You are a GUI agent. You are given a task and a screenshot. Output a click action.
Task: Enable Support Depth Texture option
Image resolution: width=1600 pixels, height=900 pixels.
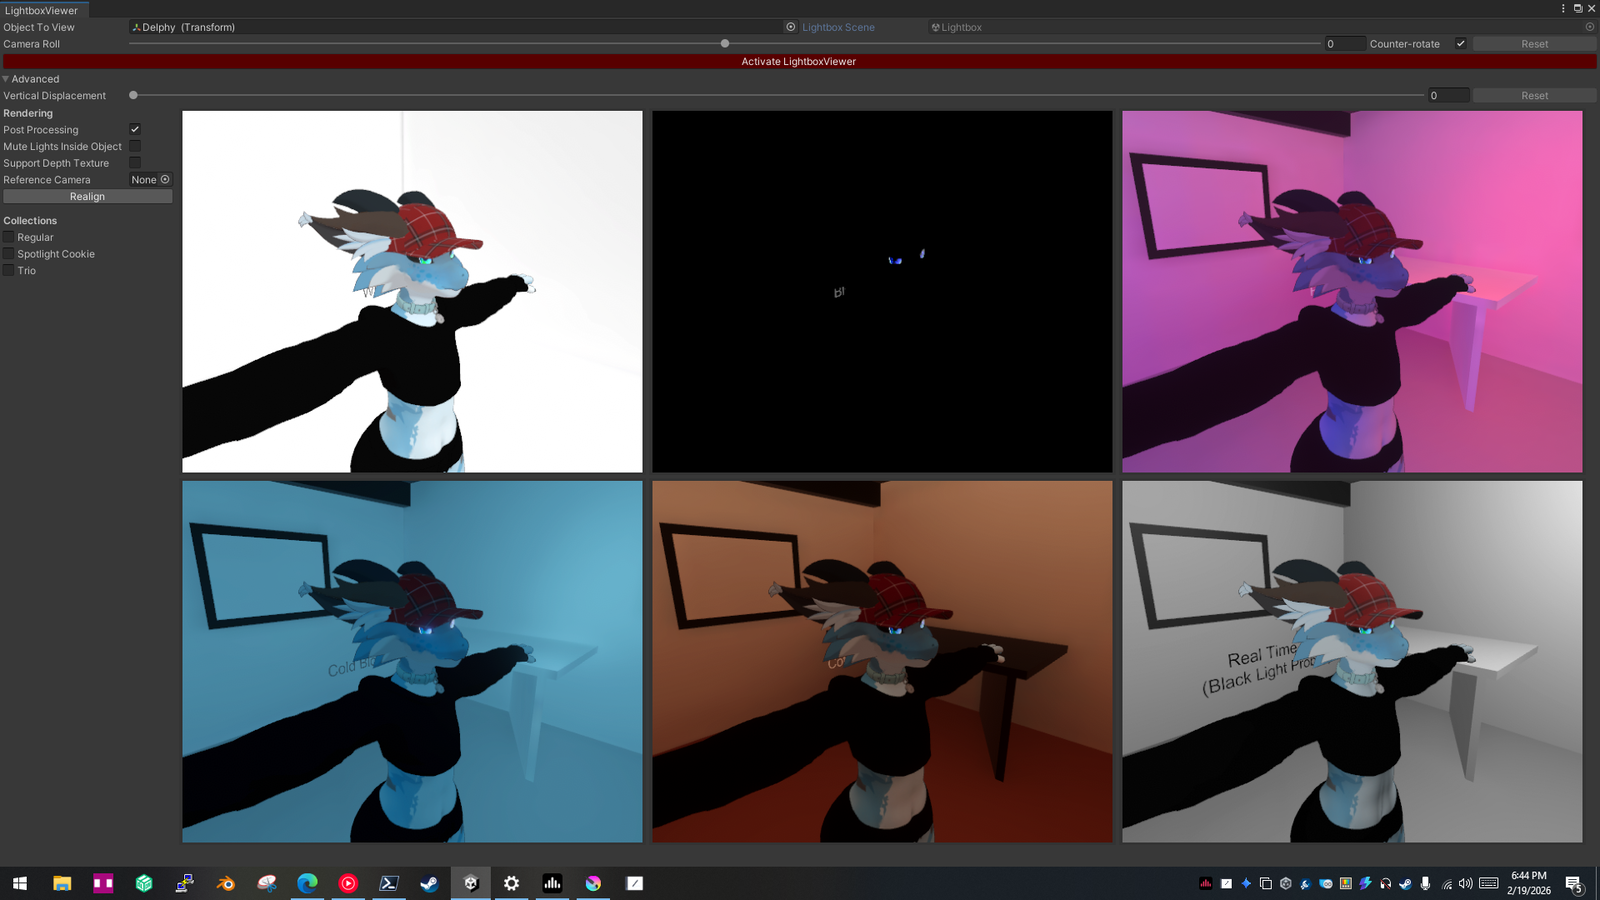point(135,163)
